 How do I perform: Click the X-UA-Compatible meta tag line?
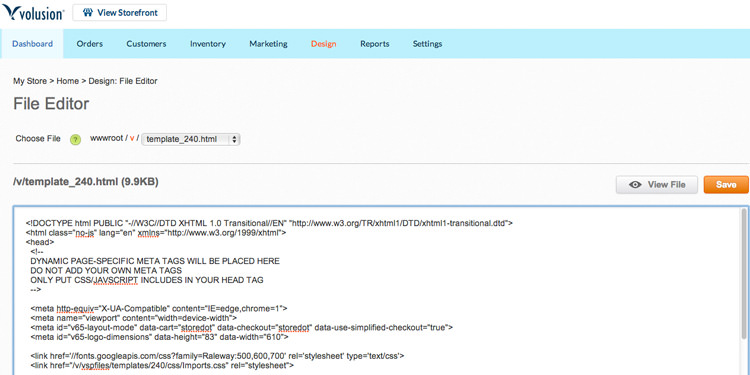159,308
